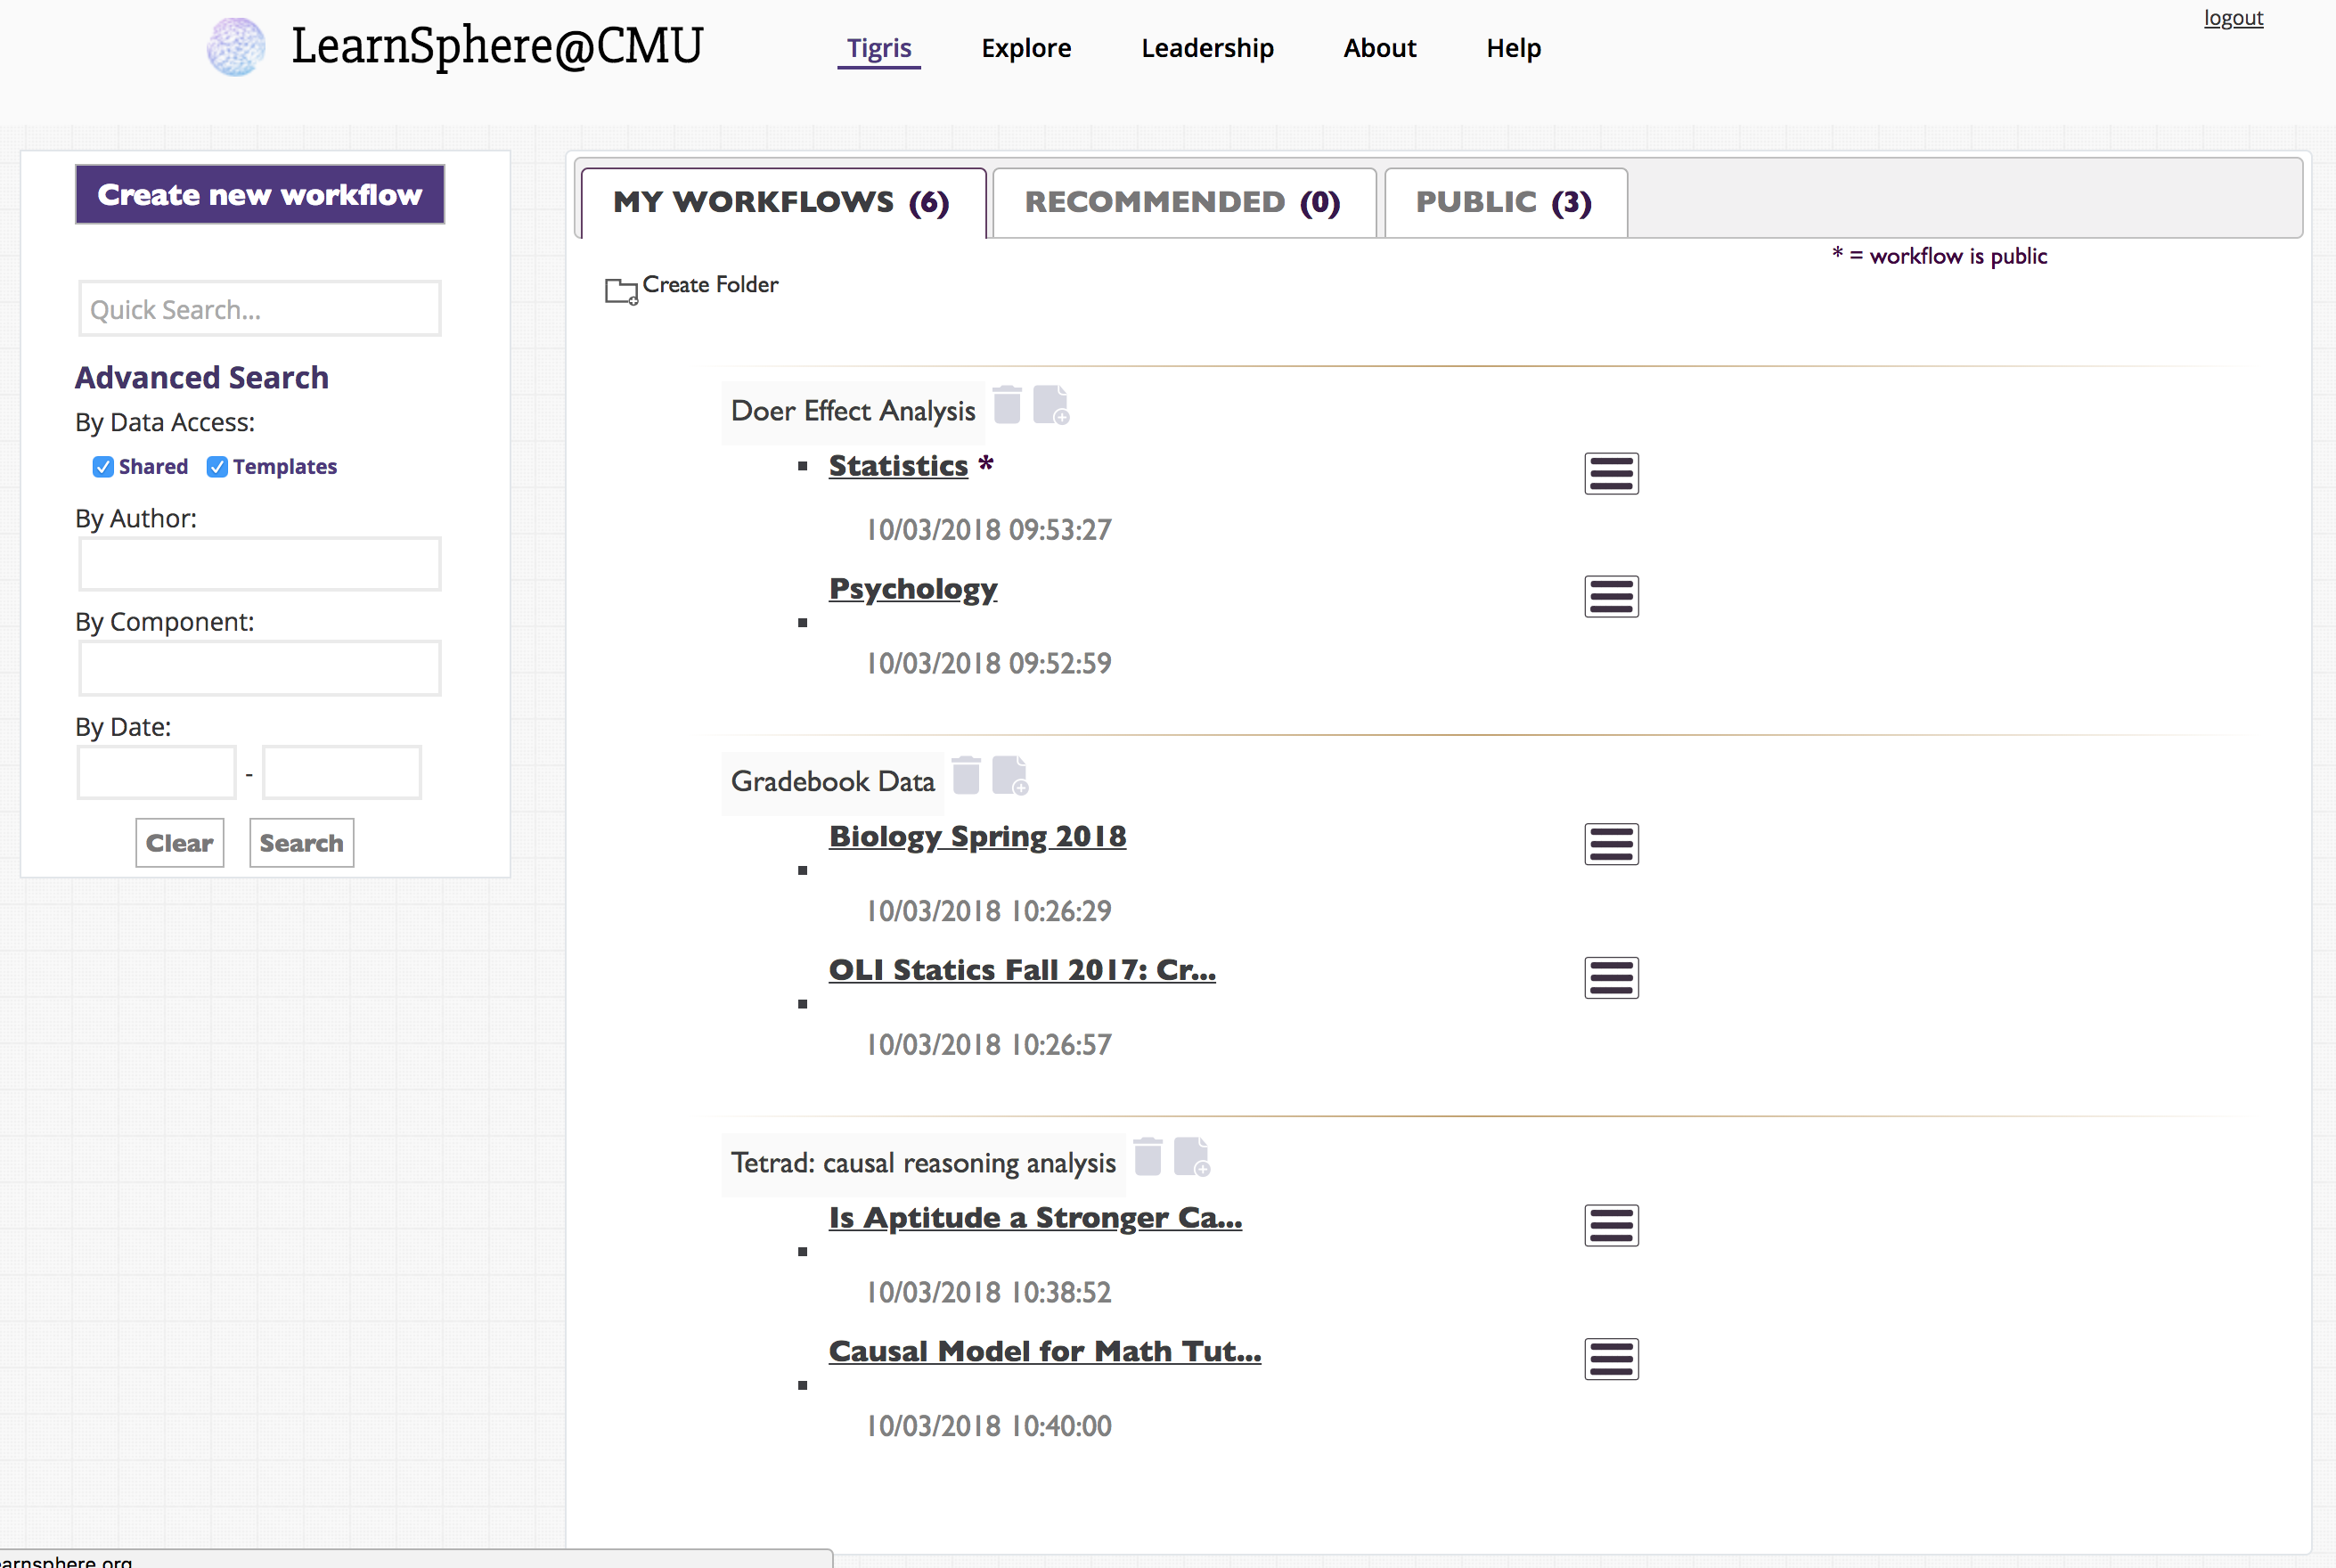The image size is (2336, 1568).
Task: Open the menu for Is Aptitude a Stronger workflow
Action: coord(1611,1225)
